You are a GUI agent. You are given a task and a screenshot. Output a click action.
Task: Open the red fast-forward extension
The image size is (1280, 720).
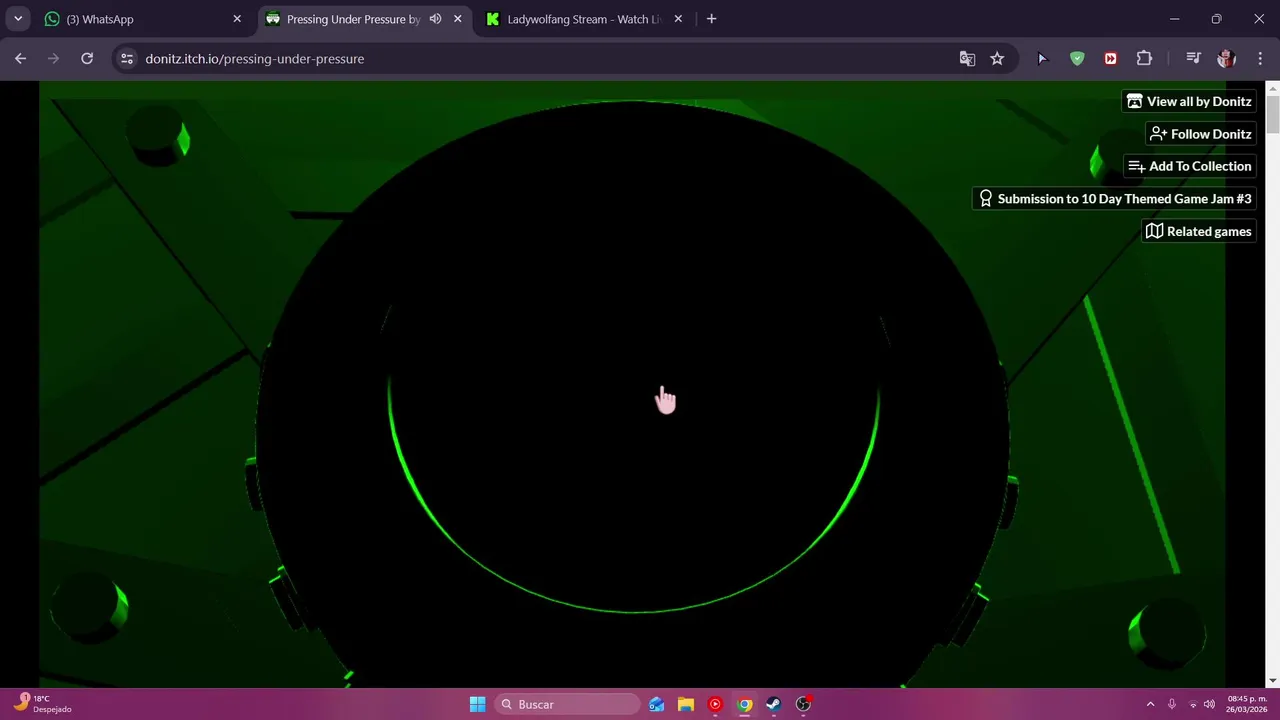[1110, 59]
